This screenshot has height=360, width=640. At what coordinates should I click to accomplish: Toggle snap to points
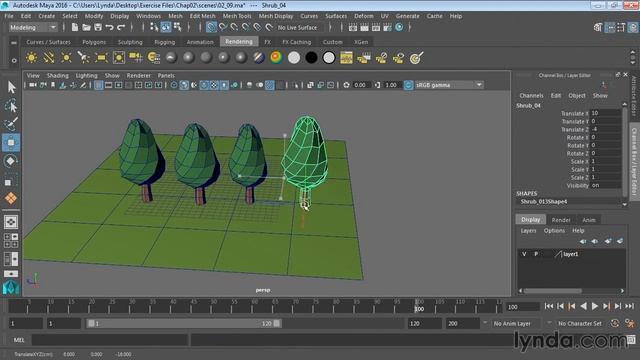pos(234,27)
